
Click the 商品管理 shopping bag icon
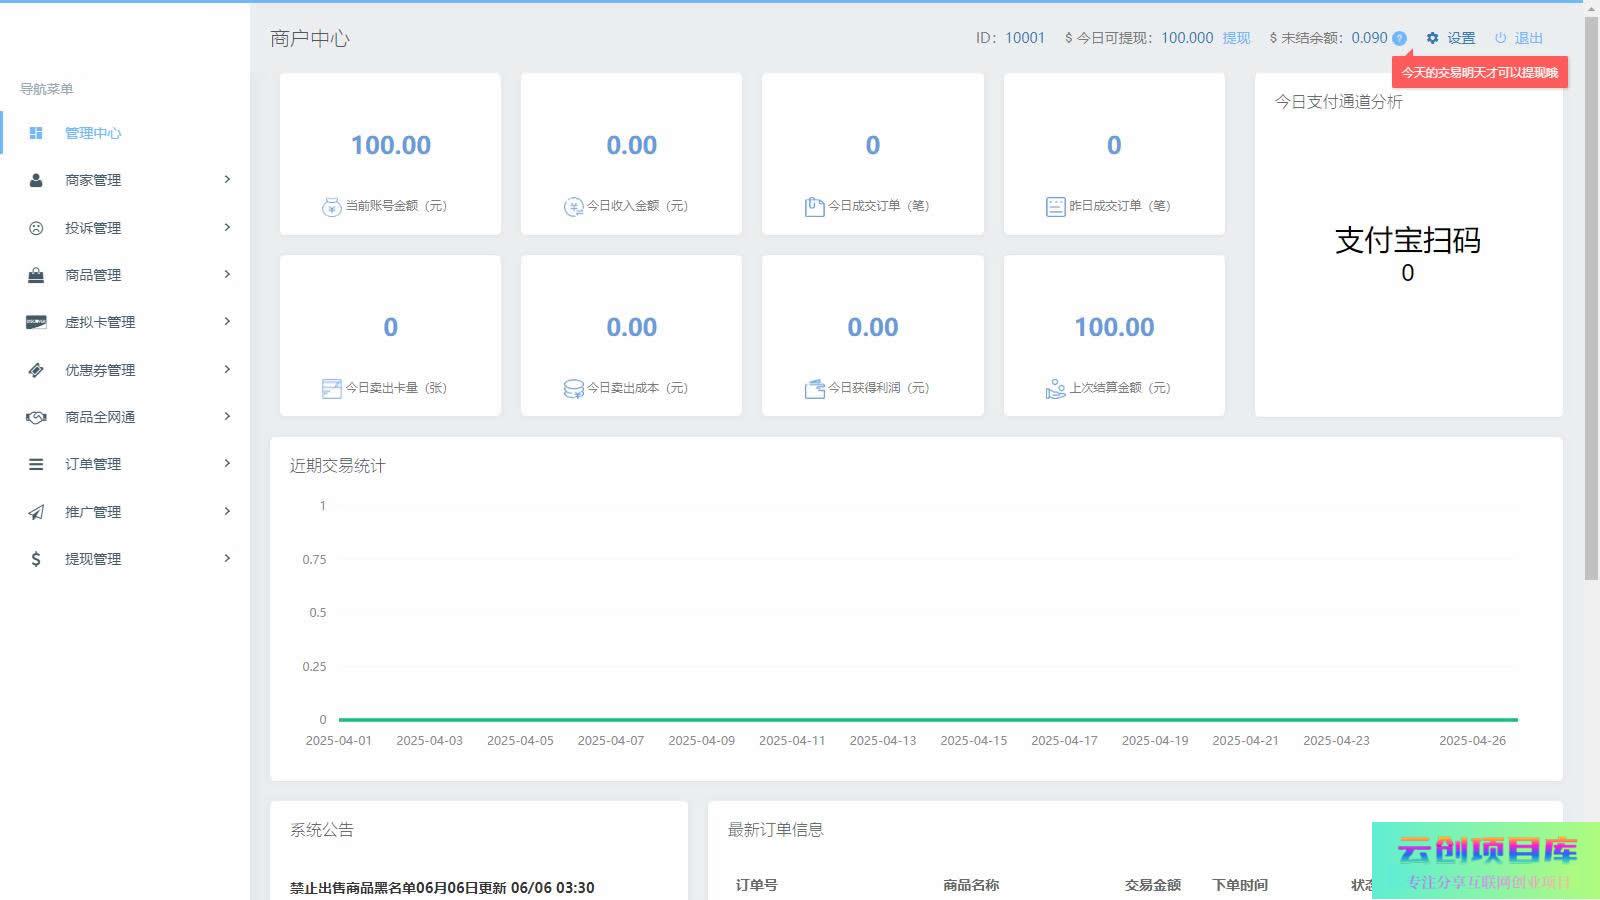tap(36, 275)
